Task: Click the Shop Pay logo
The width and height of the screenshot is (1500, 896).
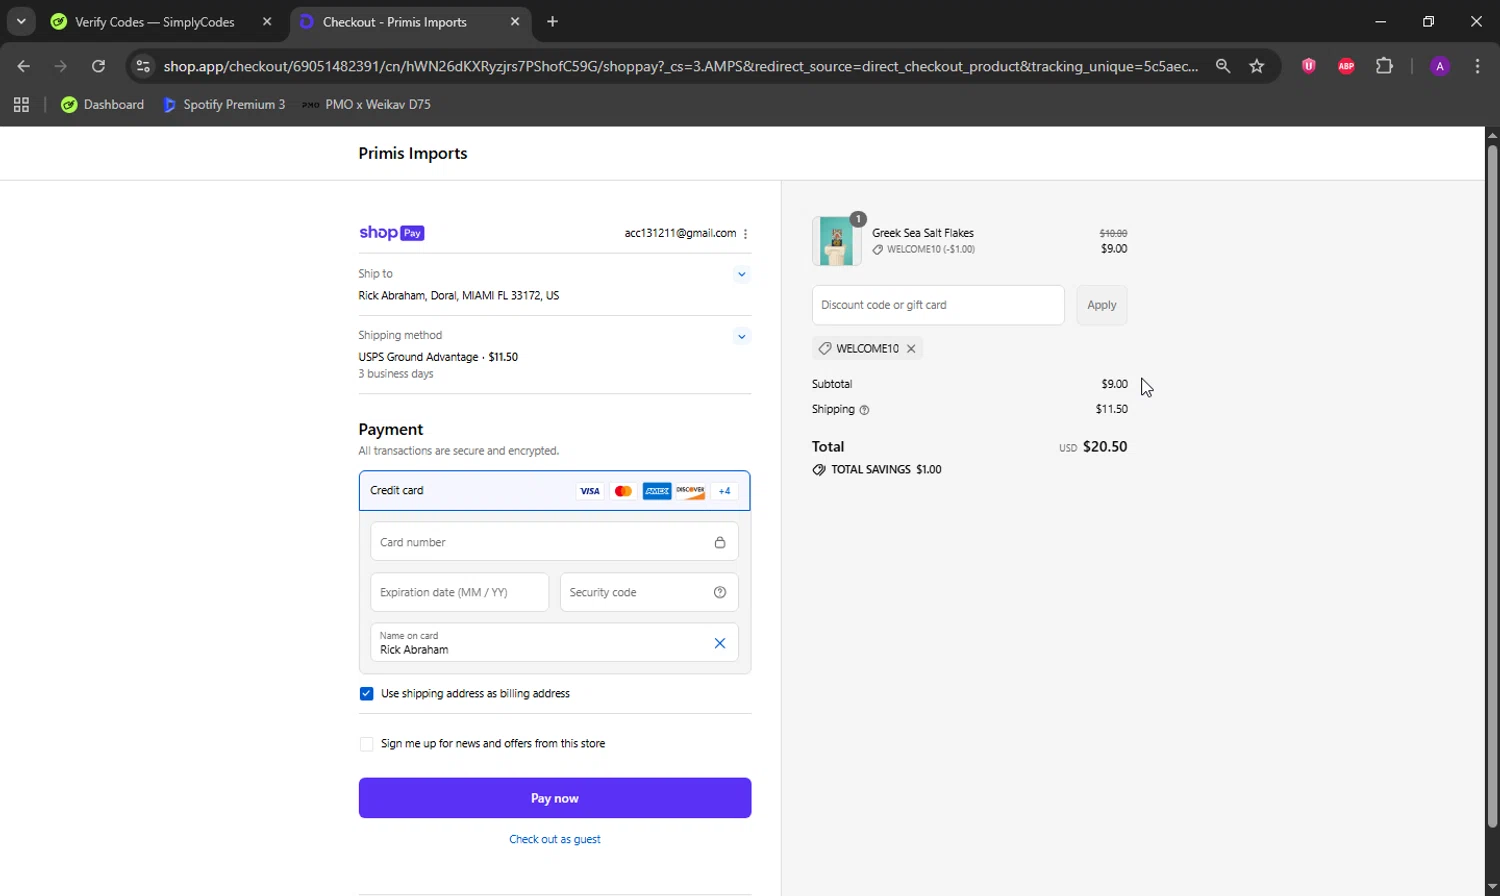Action: click(392, 233)
